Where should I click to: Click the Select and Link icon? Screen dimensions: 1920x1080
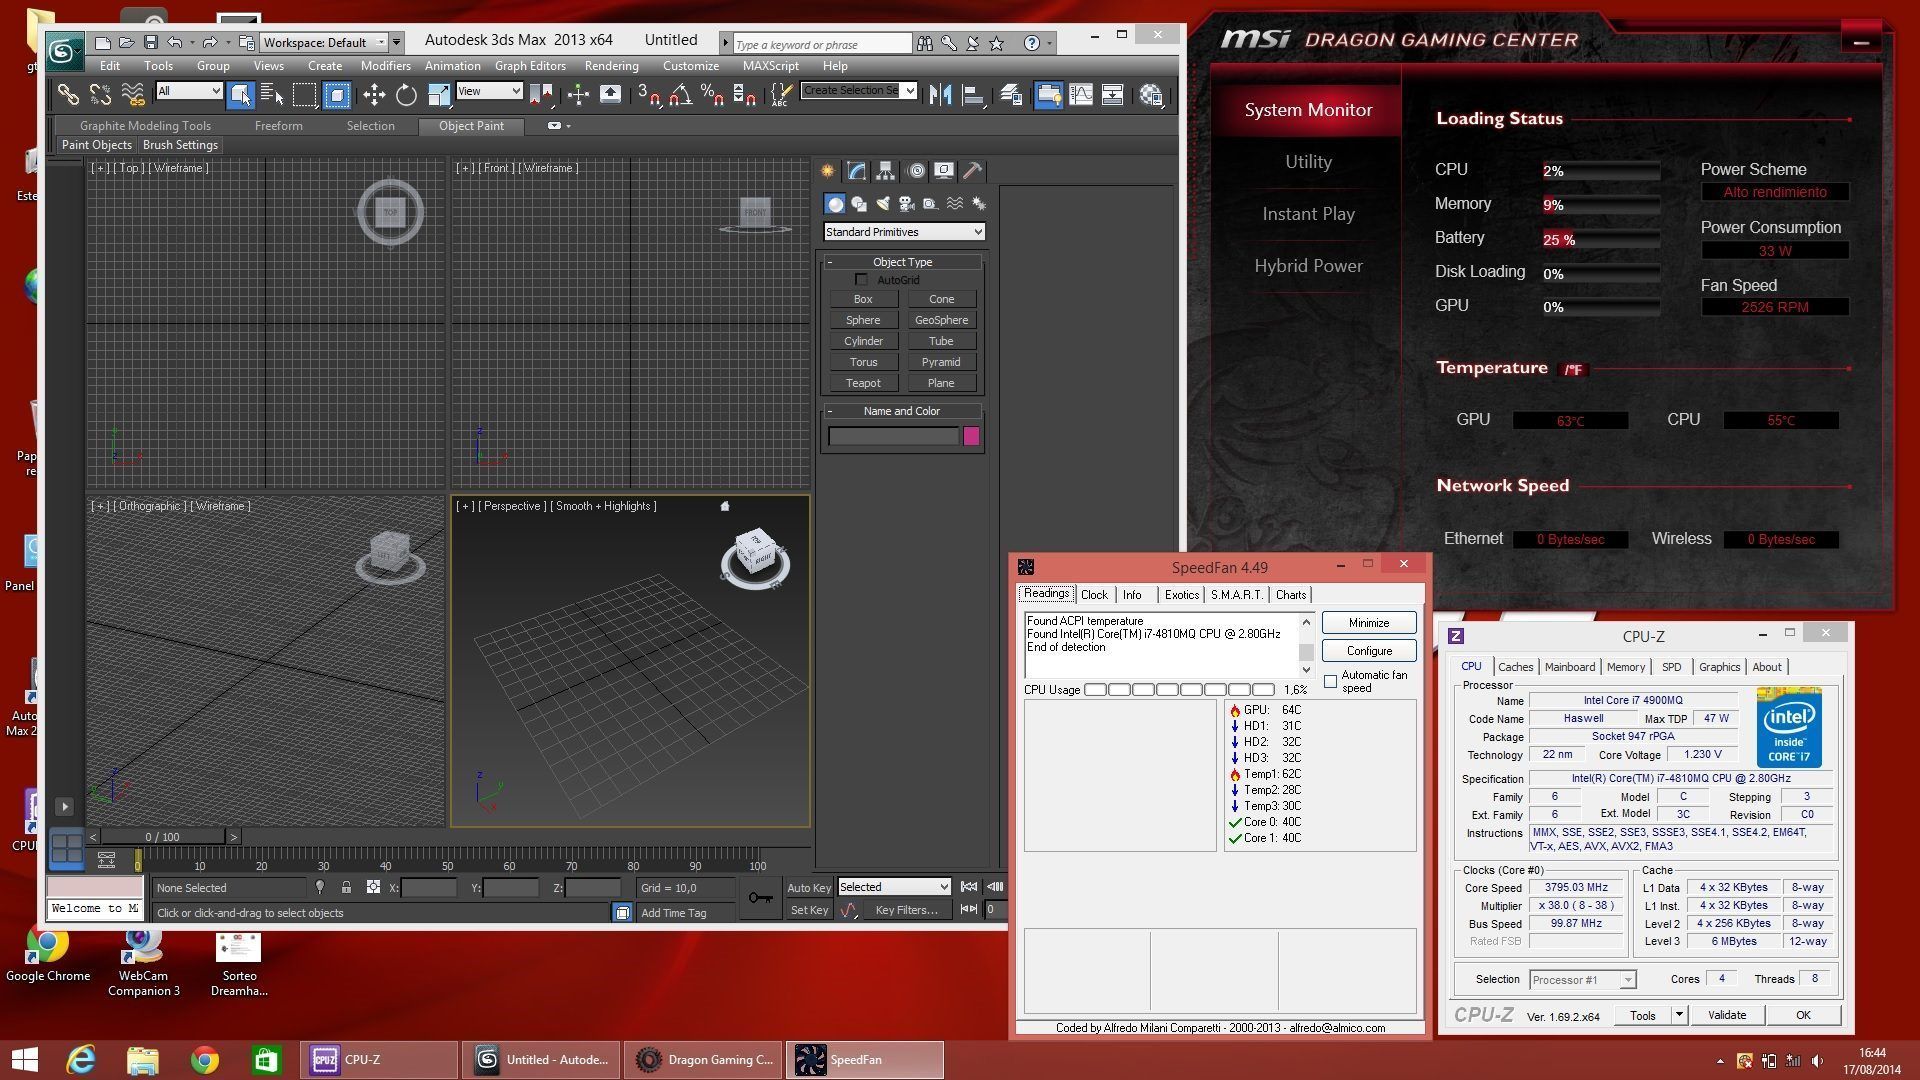68,95
